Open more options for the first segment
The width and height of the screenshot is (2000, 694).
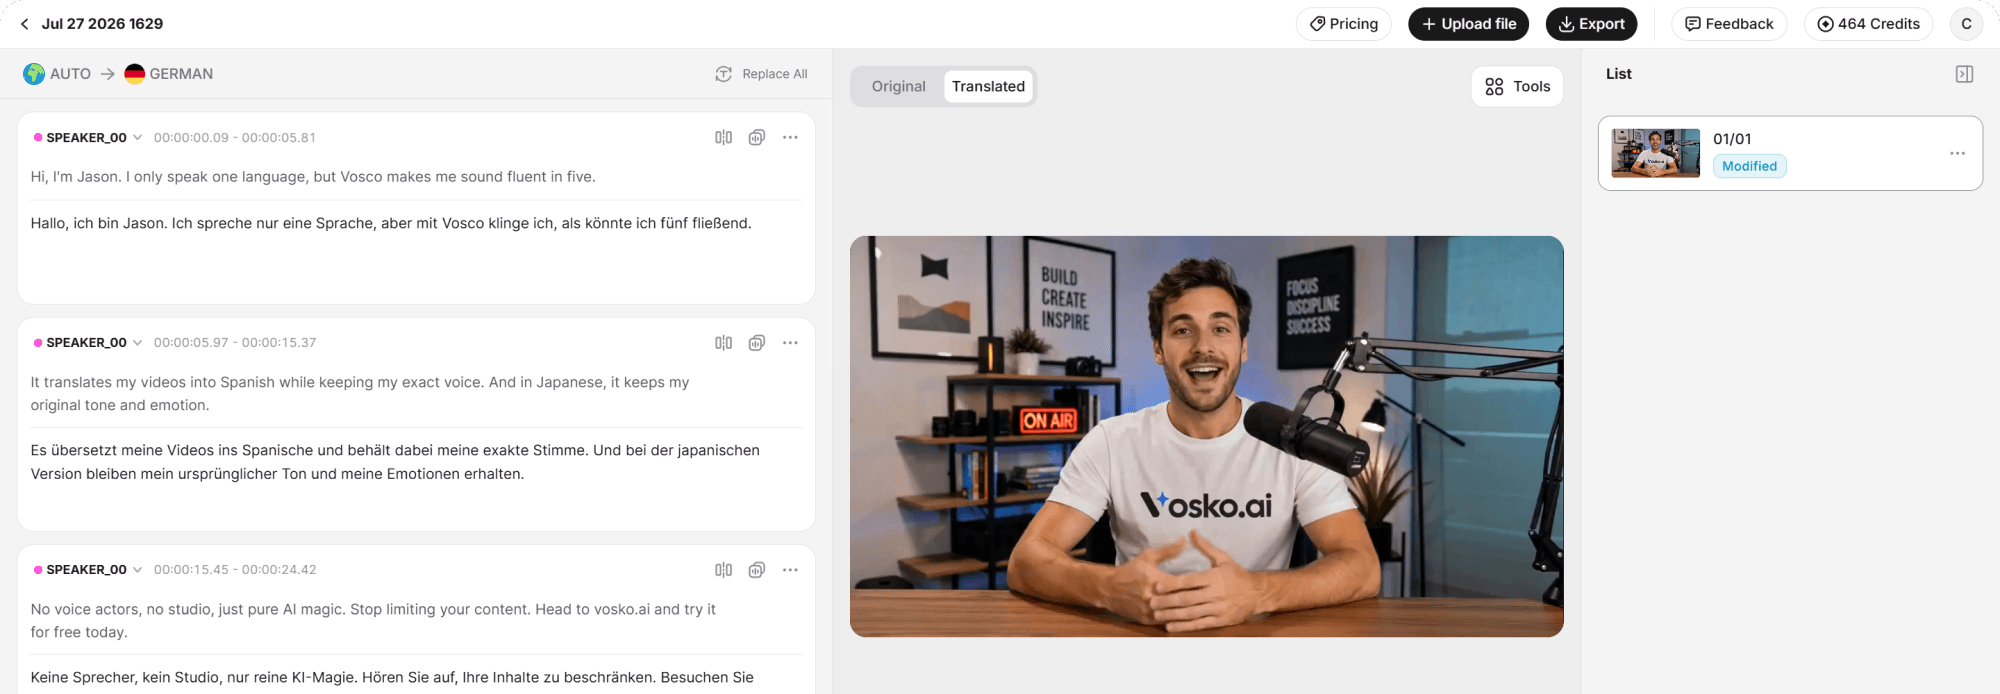coord(790,138)
